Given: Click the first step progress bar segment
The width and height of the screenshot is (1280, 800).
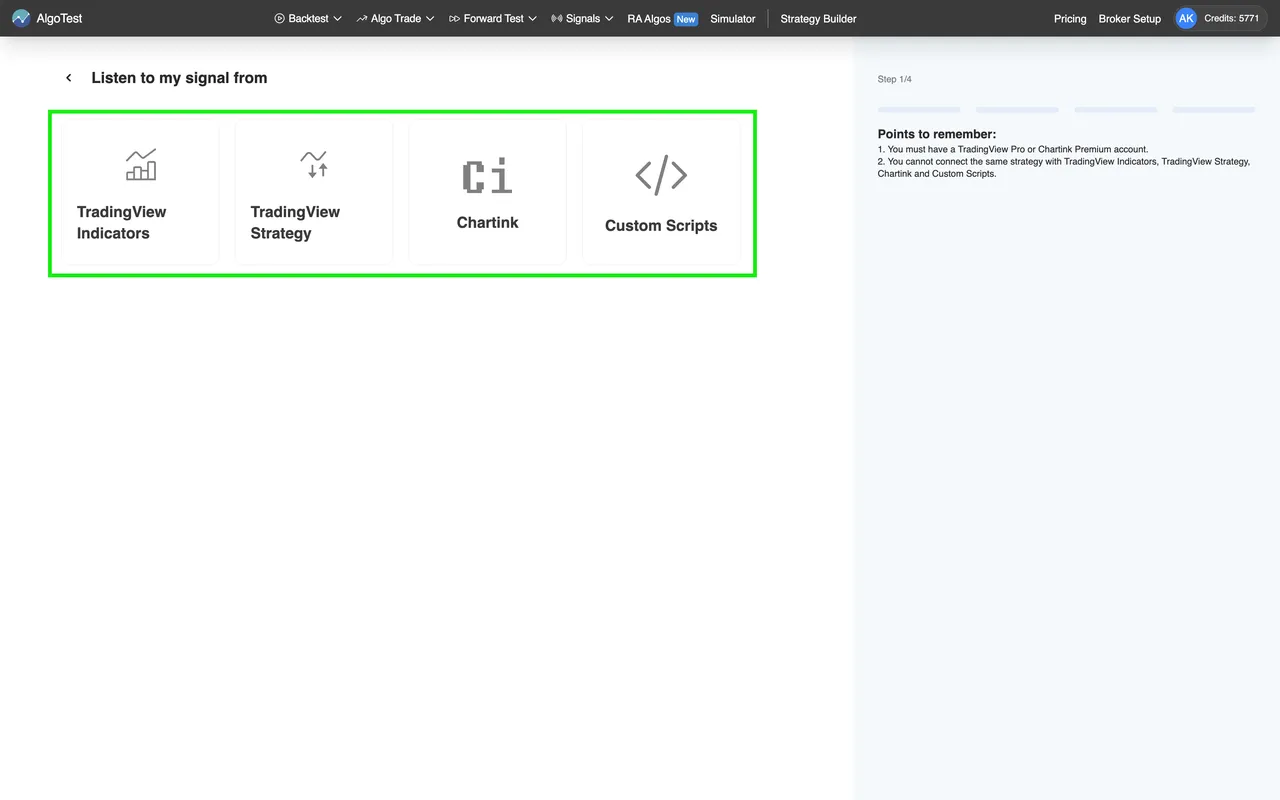Looking at the screenshot, I should click(919, 109).
